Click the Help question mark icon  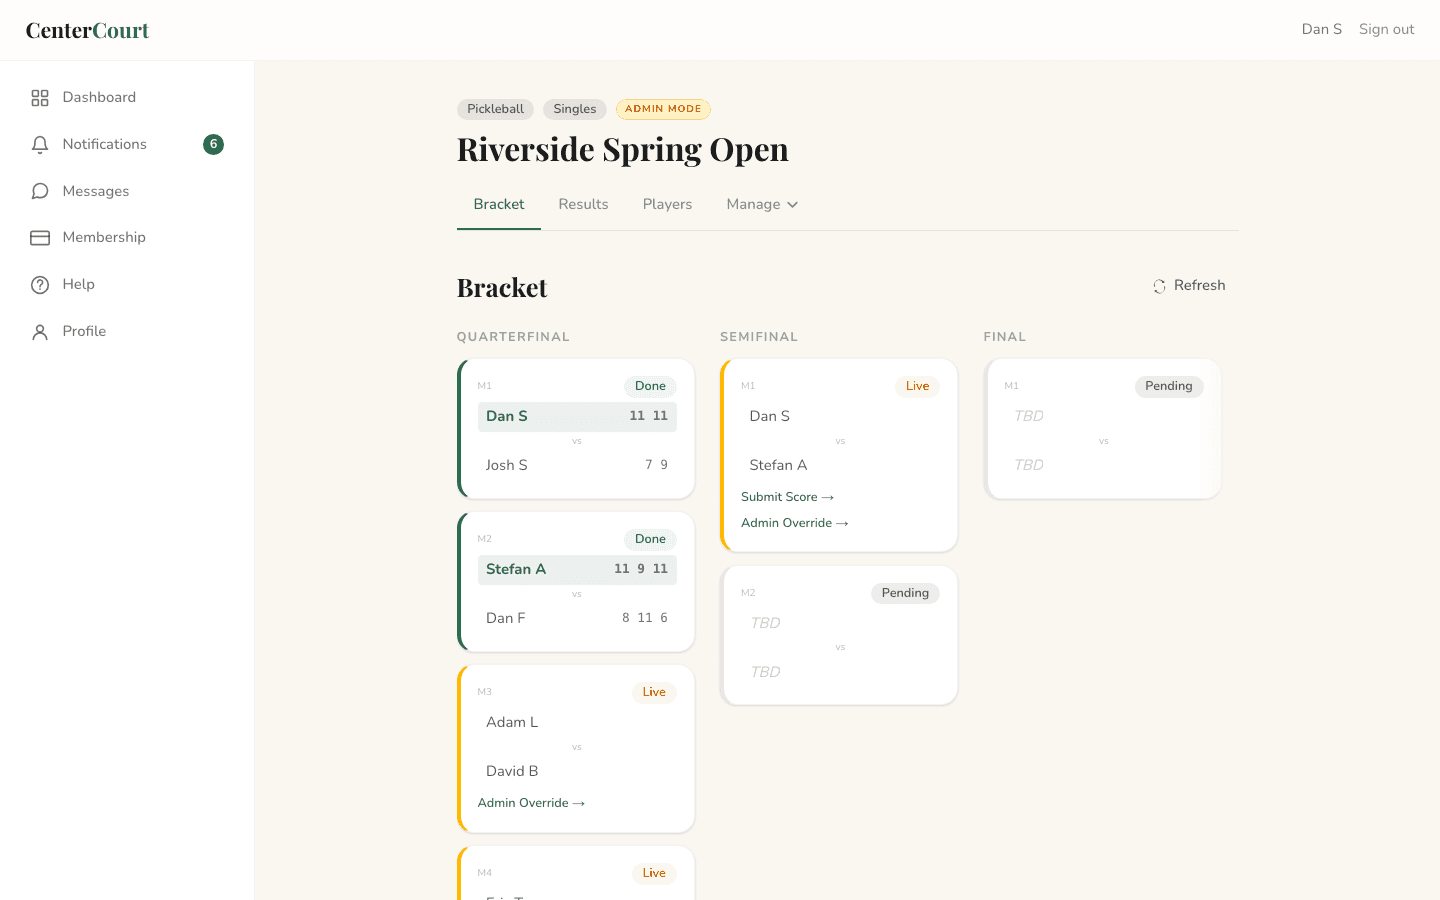(40, 285)
